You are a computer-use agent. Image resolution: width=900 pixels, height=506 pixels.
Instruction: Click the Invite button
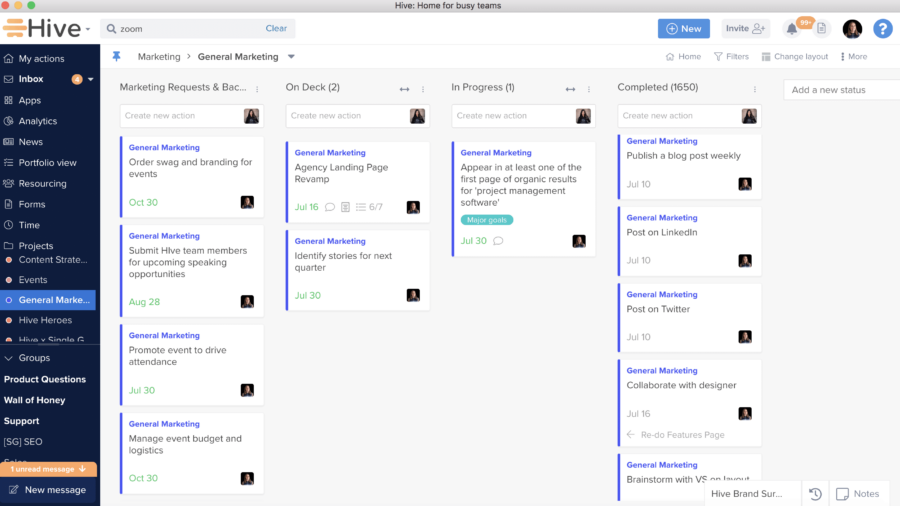tap(745, 29)
